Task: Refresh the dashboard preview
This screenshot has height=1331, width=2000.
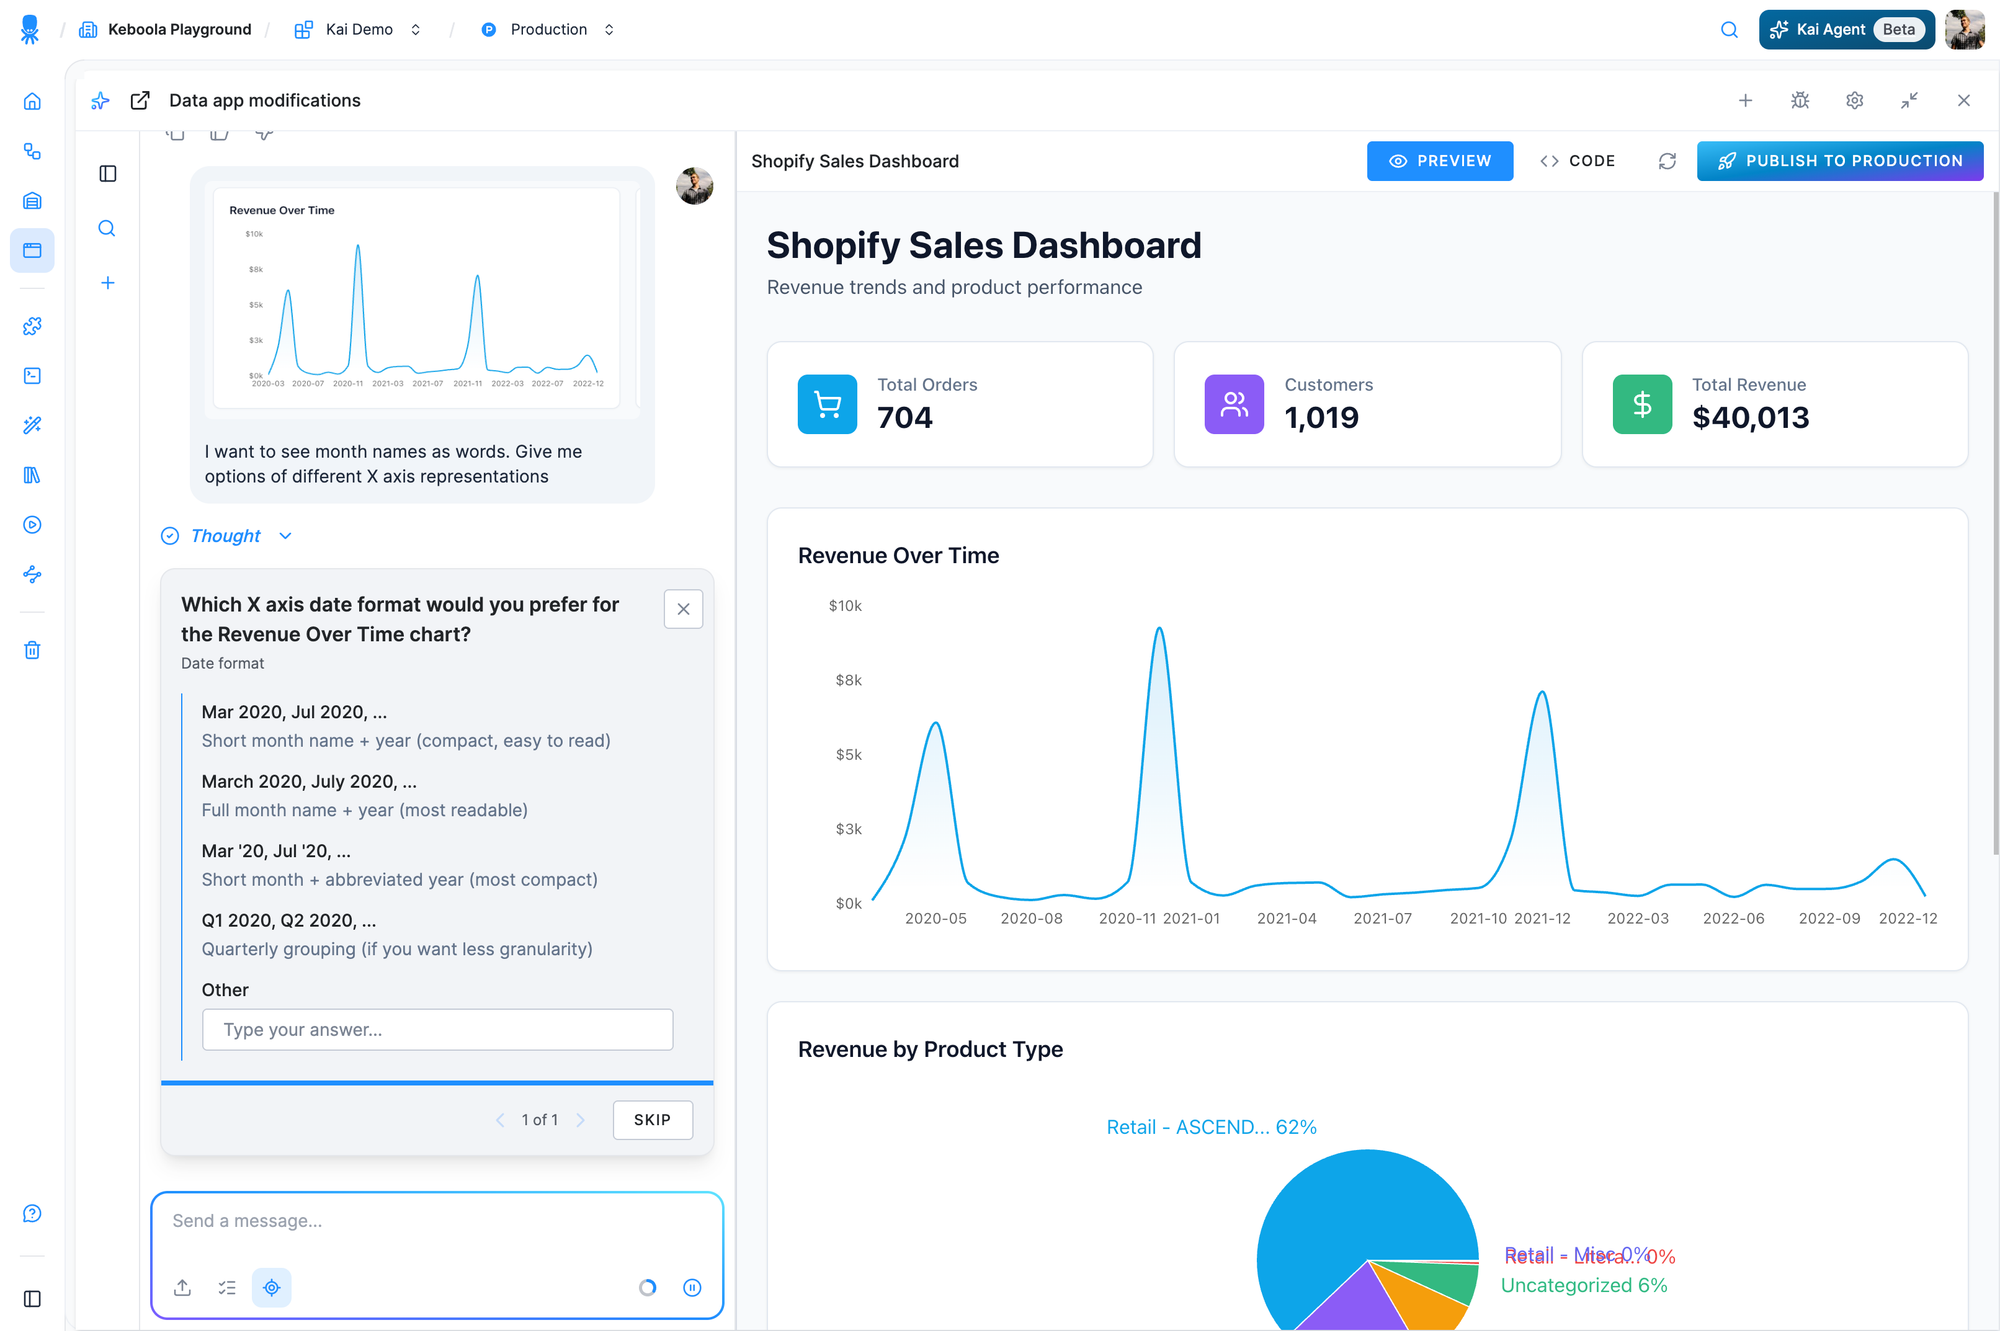Action: point(1667,161)
